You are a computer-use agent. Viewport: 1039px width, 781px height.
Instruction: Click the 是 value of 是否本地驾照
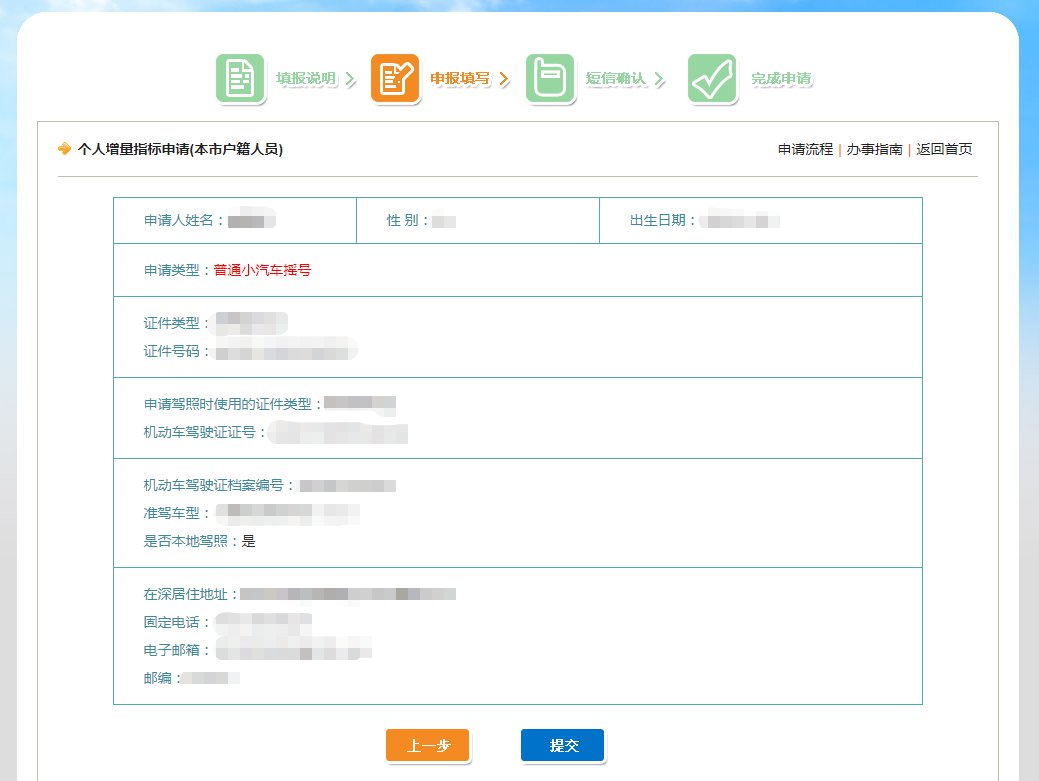(x=248, y=541)
